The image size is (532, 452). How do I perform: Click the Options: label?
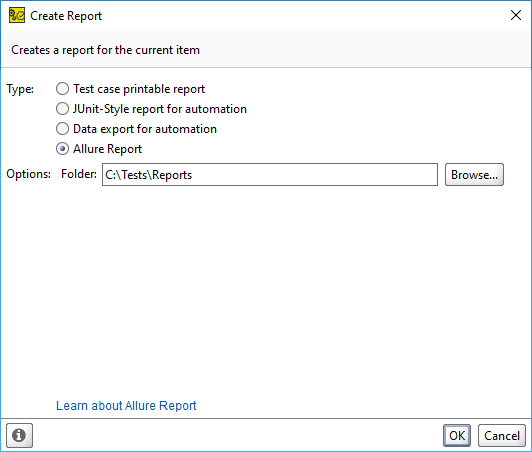coord(28,174)
